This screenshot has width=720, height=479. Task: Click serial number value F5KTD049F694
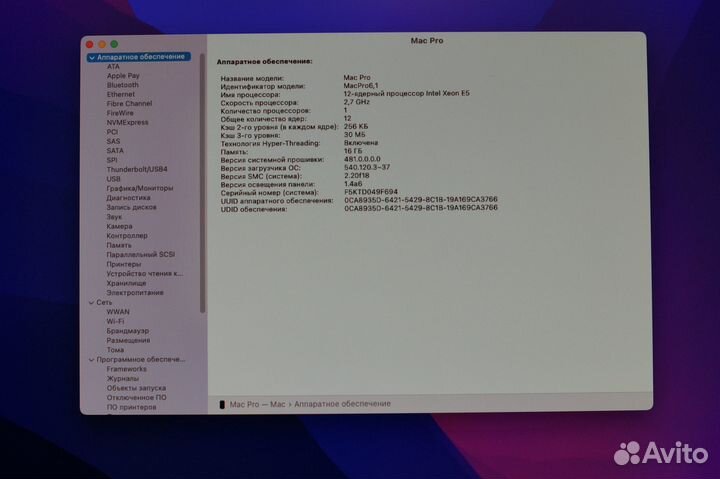(371, 192)
